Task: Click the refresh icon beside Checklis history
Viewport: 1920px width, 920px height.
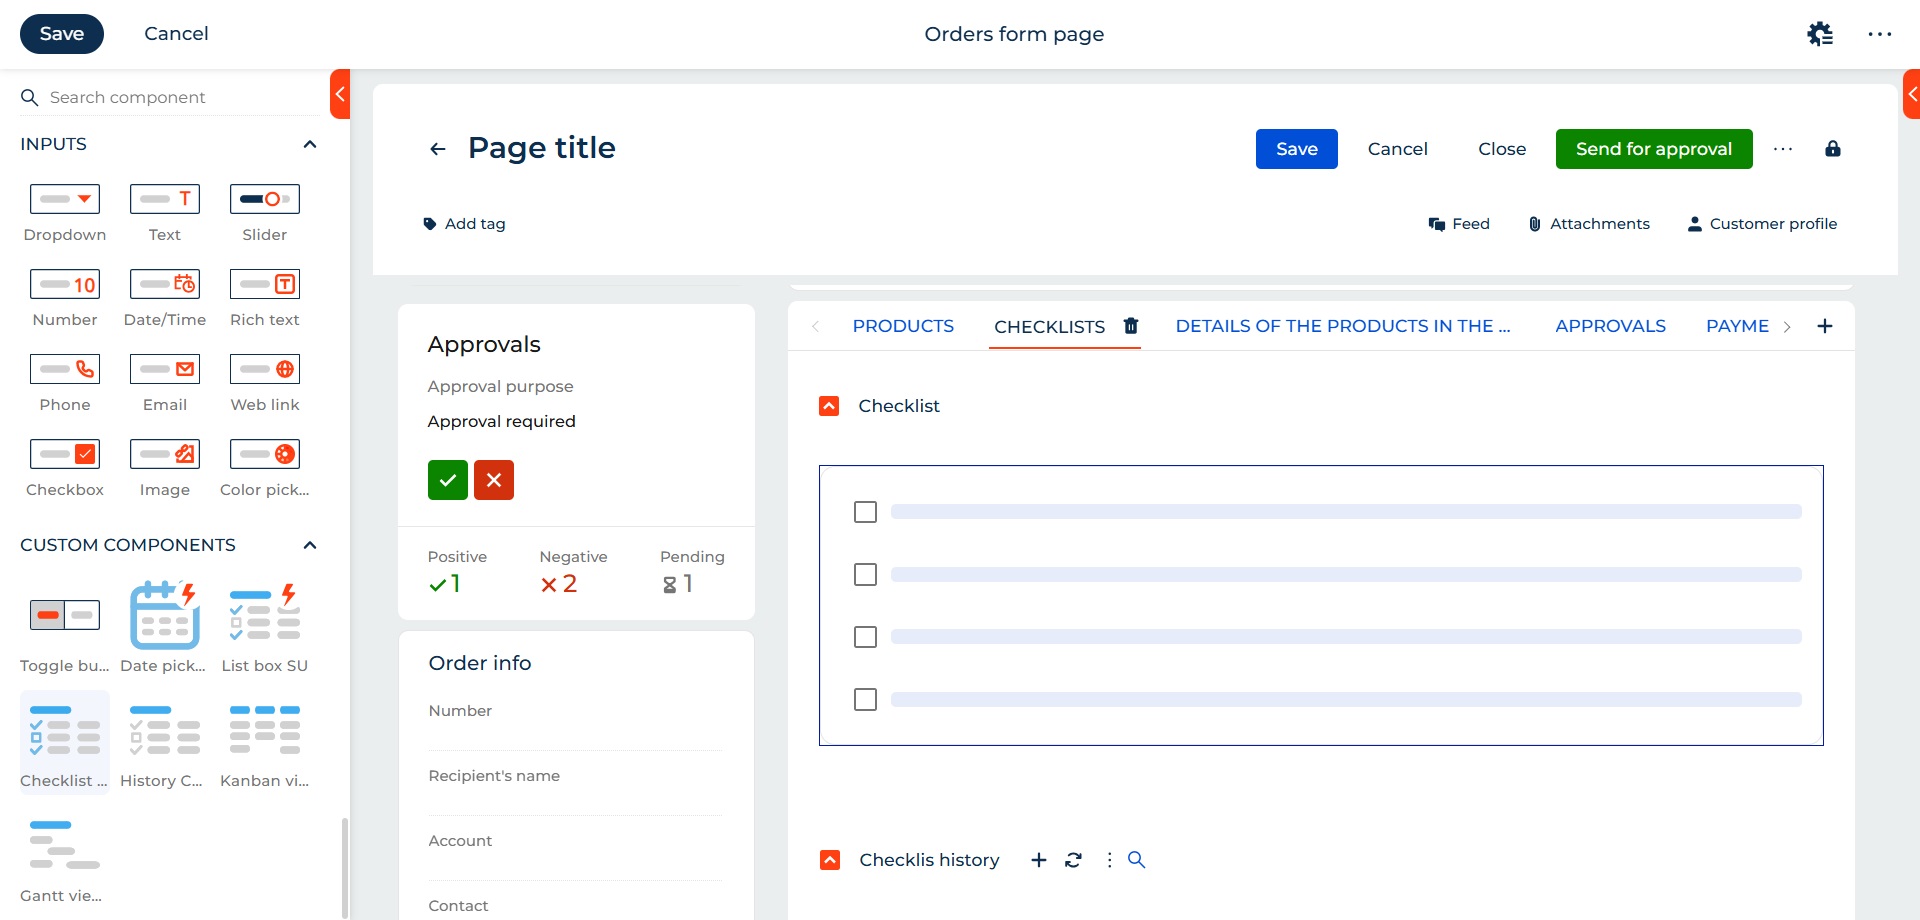Action: click(1073, 860)
